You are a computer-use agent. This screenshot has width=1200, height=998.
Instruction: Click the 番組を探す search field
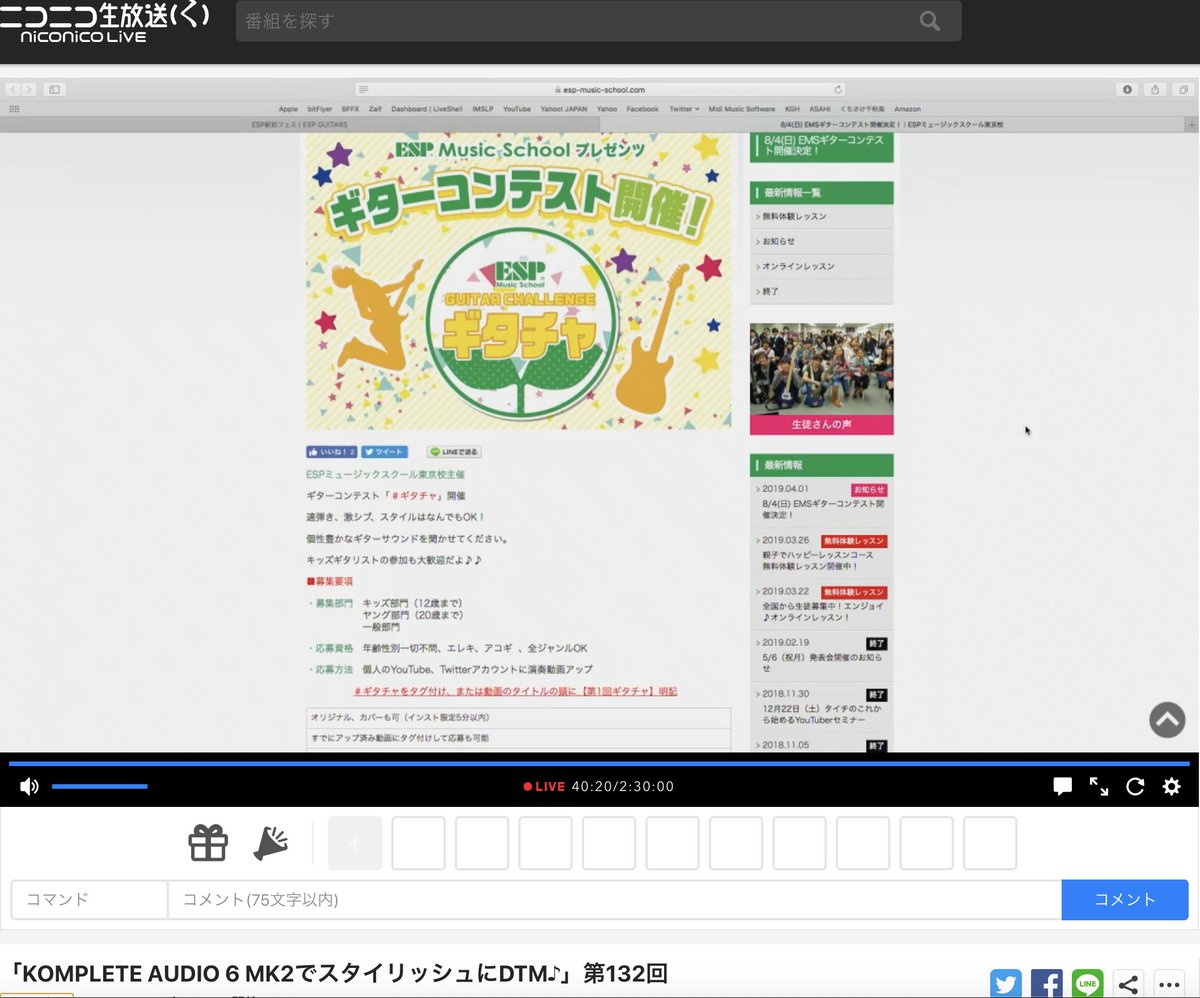(598, 21)
